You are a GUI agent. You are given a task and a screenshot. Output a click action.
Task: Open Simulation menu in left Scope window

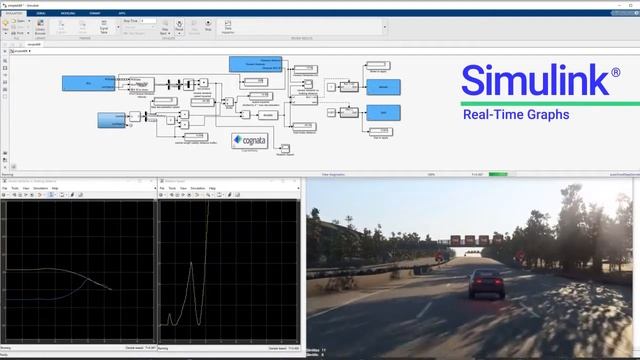tap(40, 188)
